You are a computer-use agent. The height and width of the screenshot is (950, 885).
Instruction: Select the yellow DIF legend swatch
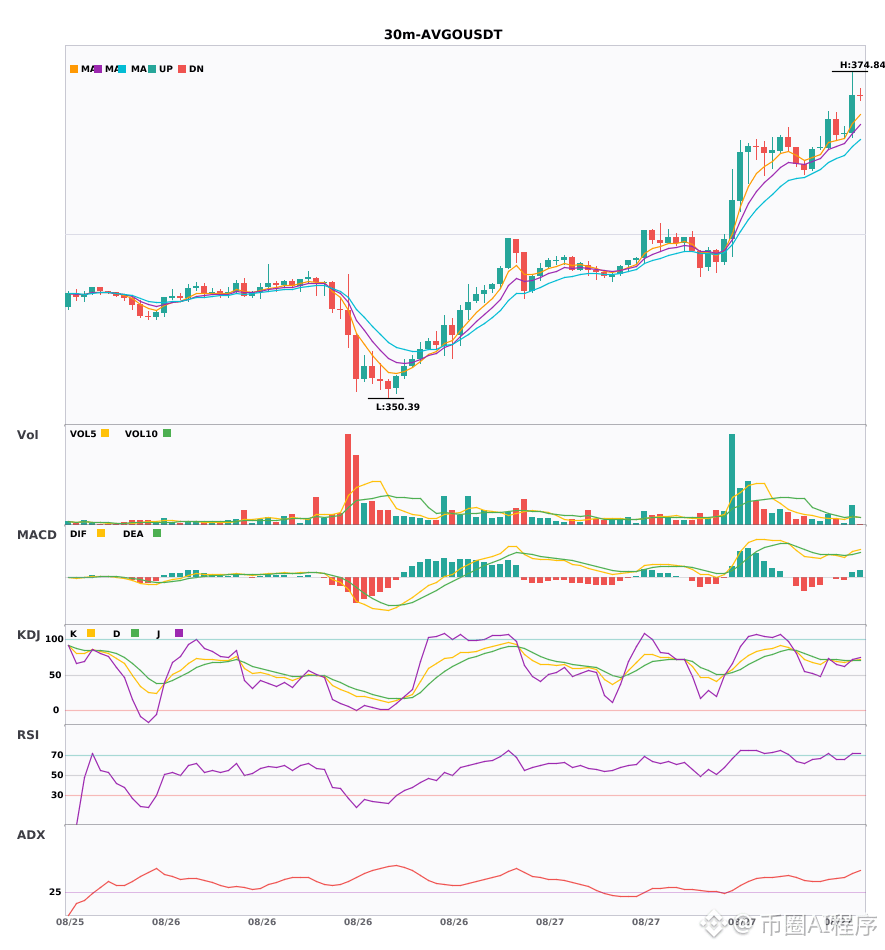101,533
